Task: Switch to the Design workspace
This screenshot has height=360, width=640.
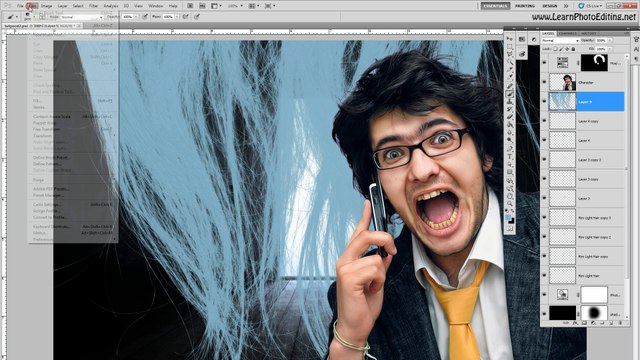Action: click(x=549, y=6)
